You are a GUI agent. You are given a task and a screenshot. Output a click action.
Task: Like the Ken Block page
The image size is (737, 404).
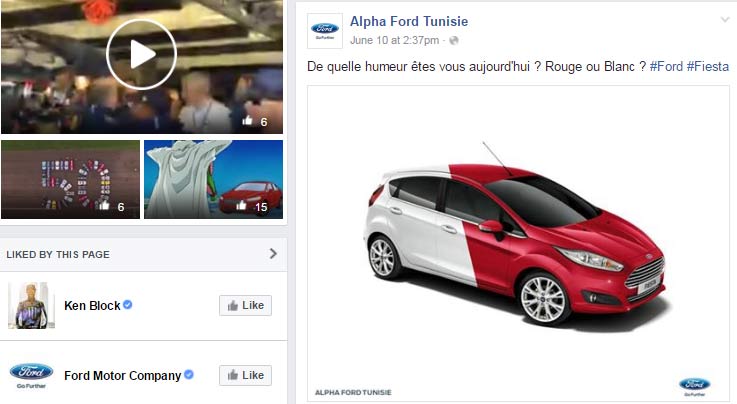245,305
